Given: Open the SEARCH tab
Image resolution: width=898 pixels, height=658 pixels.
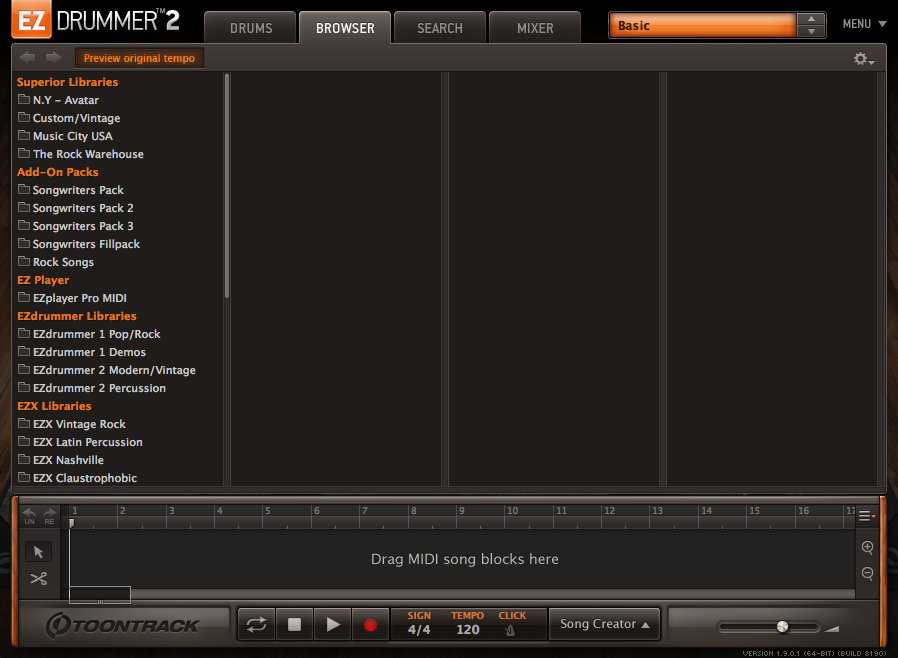Looking at the screenshot, I should tap(439, 28).
